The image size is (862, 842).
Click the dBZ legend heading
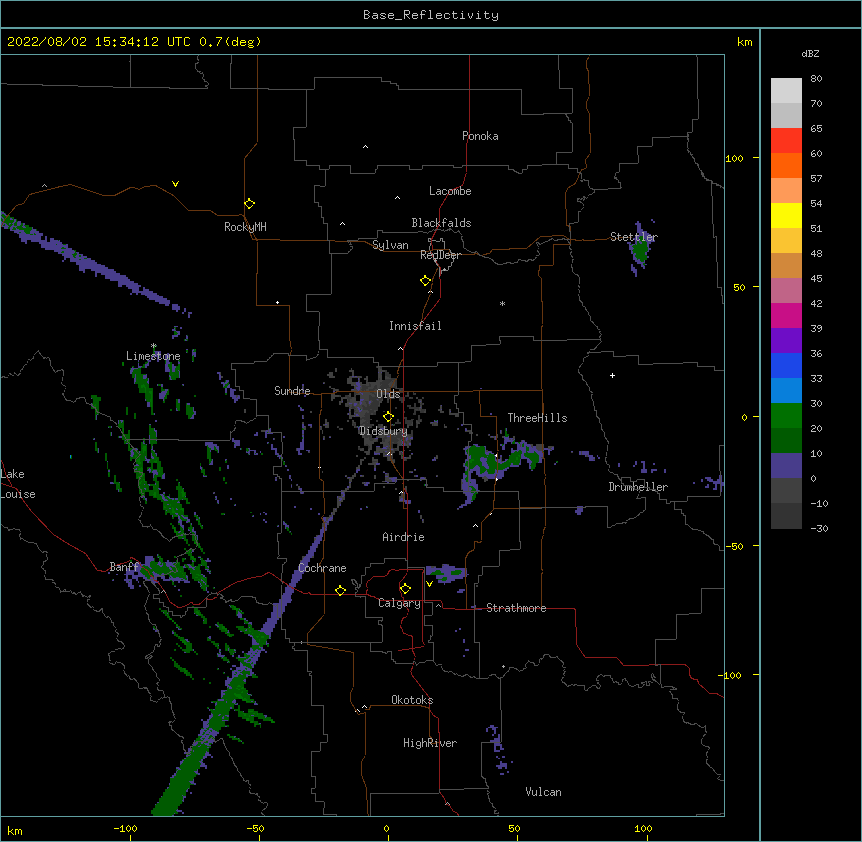pyautogui.click(x=810, y=53)
